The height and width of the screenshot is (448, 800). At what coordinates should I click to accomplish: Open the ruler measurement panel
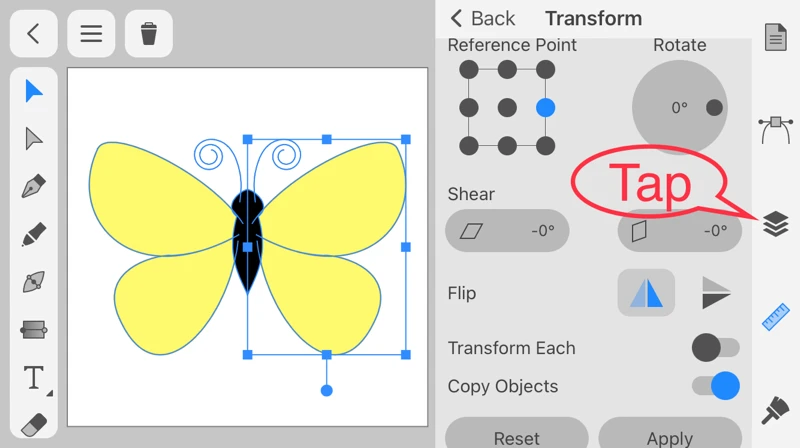tap(775, 316)
